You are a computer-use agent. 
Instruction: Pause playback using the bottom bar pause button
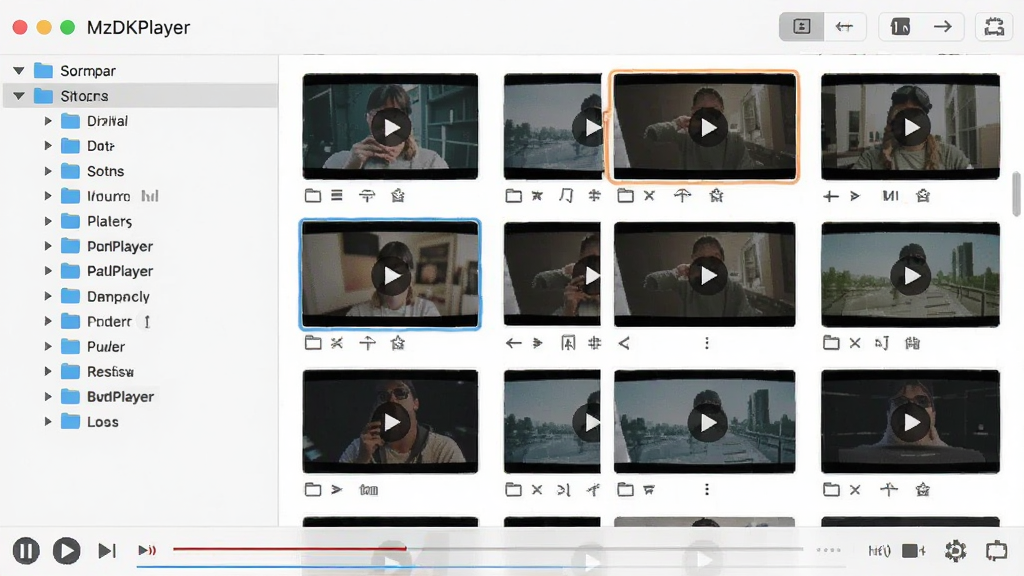[26, 551]
